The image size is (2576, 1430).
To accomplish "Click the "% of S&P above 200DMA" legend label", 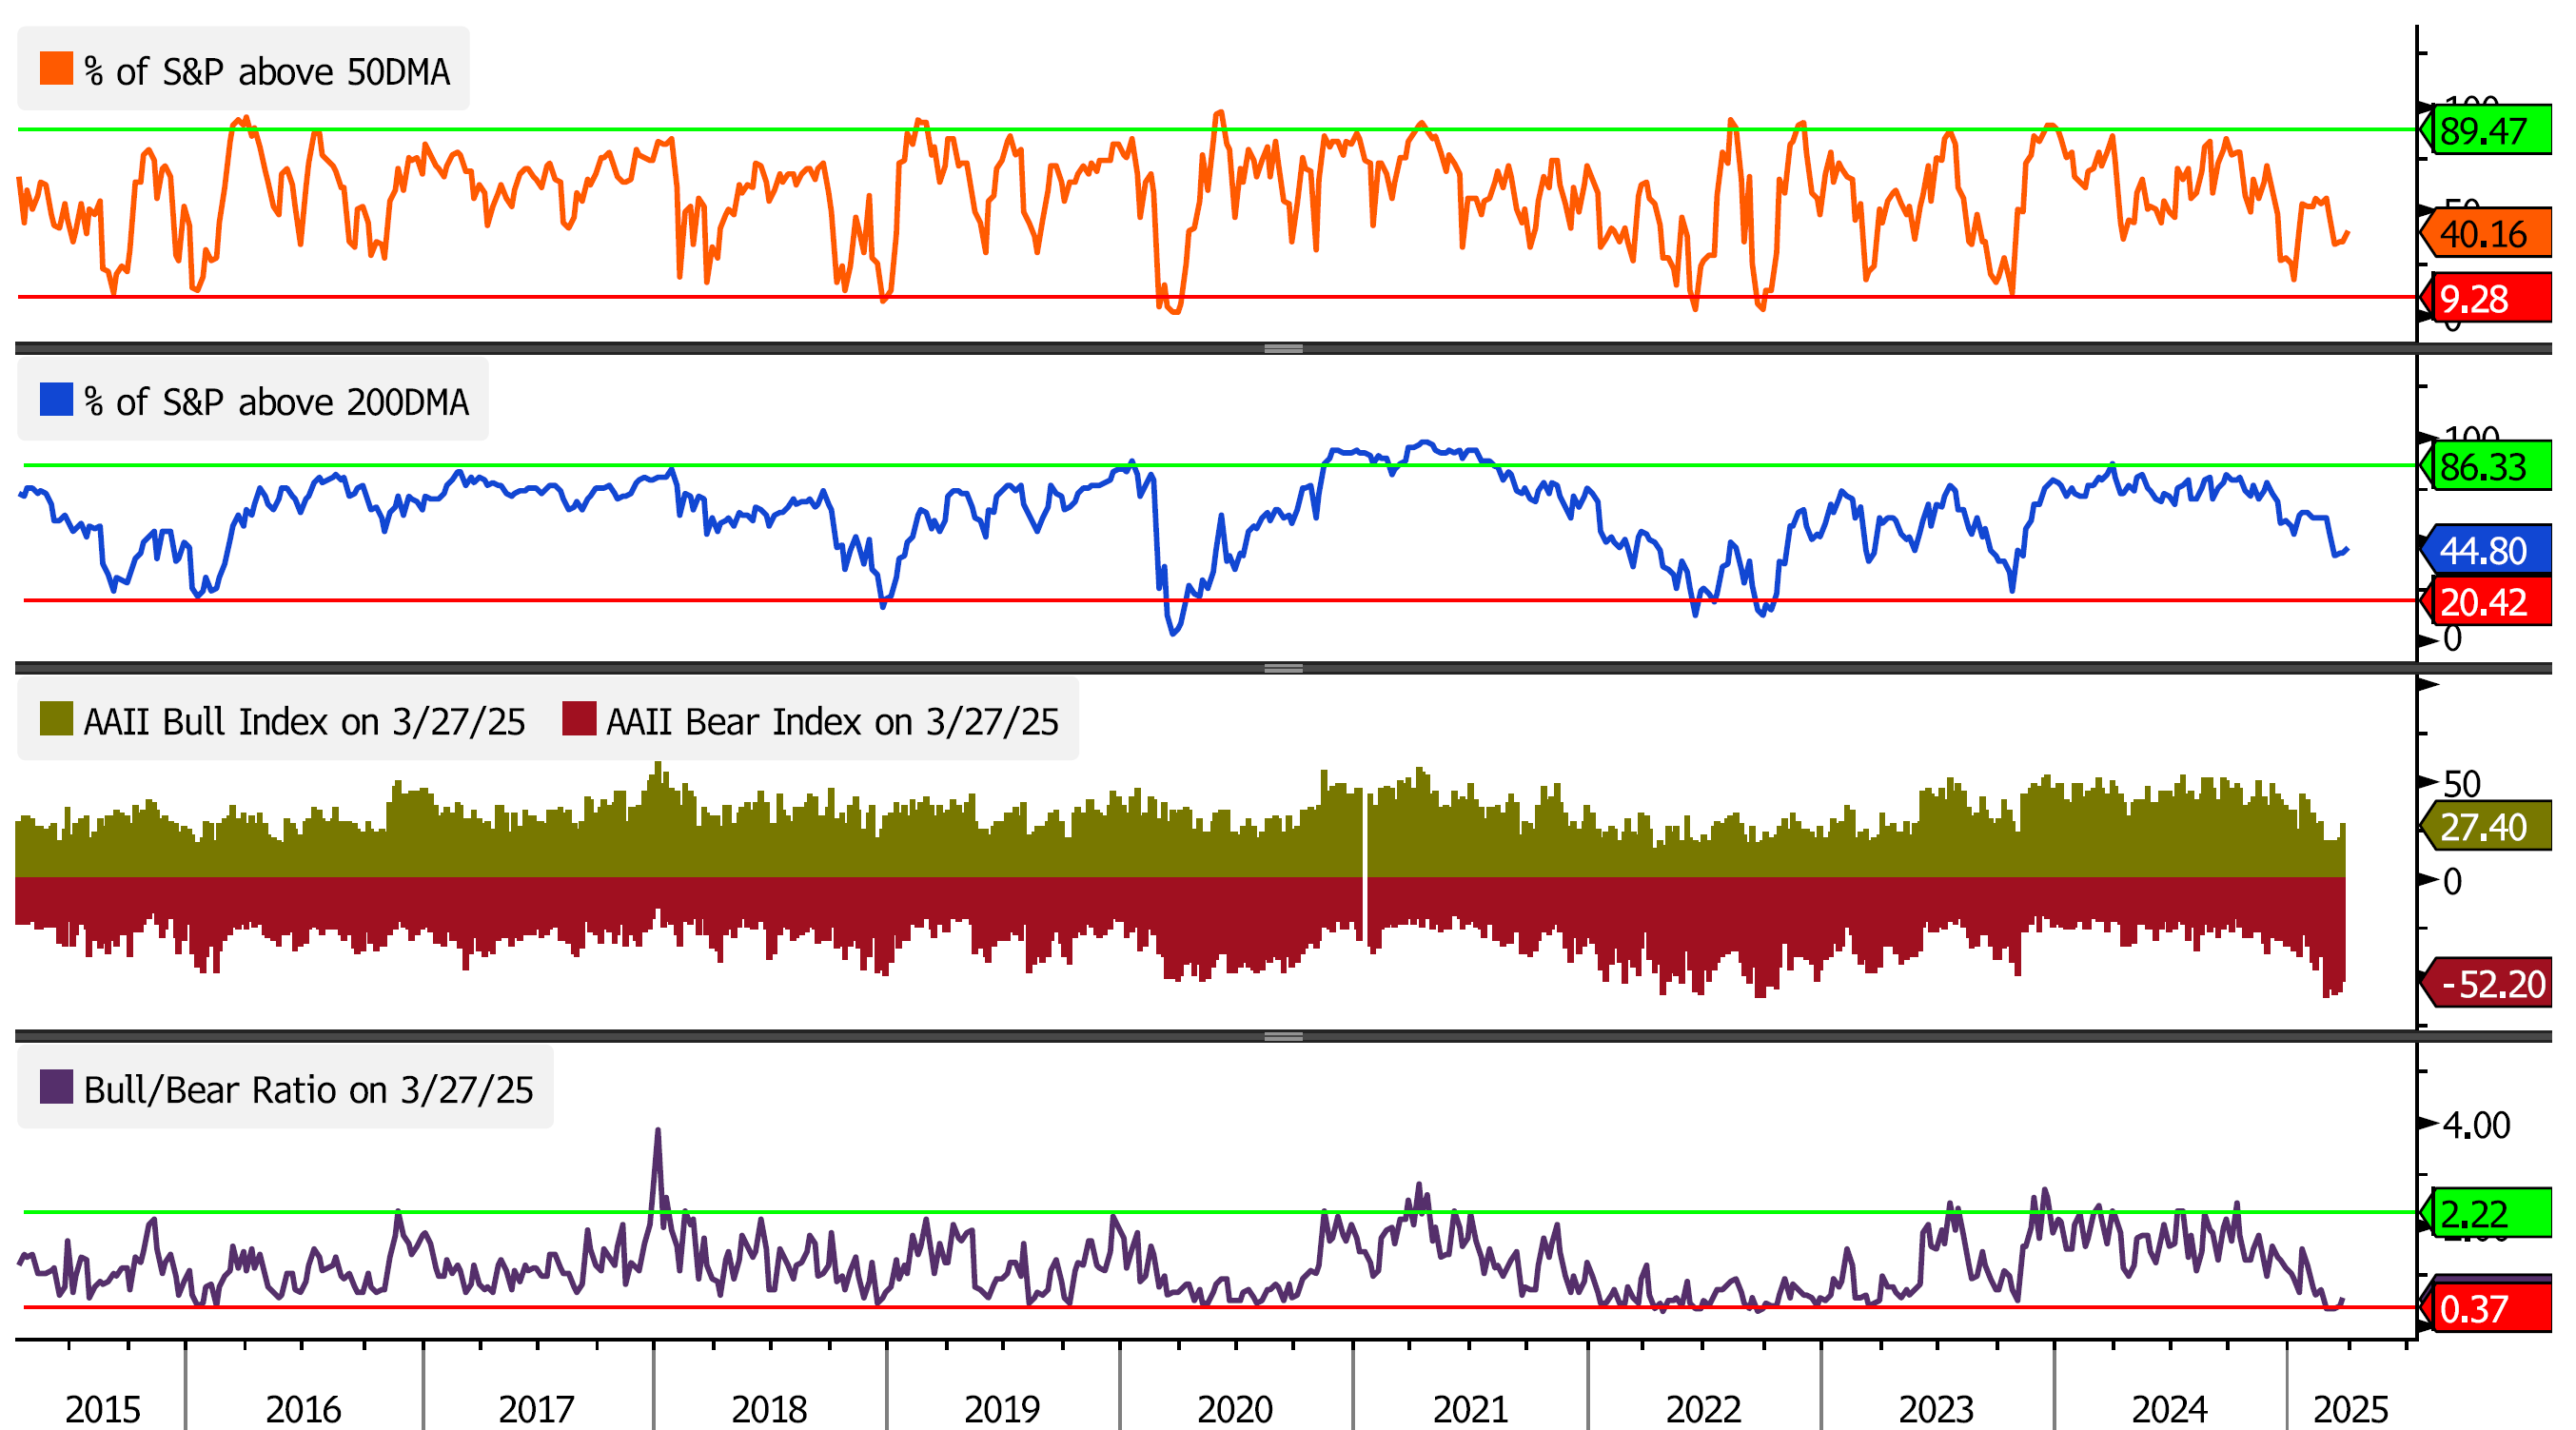I will [x=276, y=402].
